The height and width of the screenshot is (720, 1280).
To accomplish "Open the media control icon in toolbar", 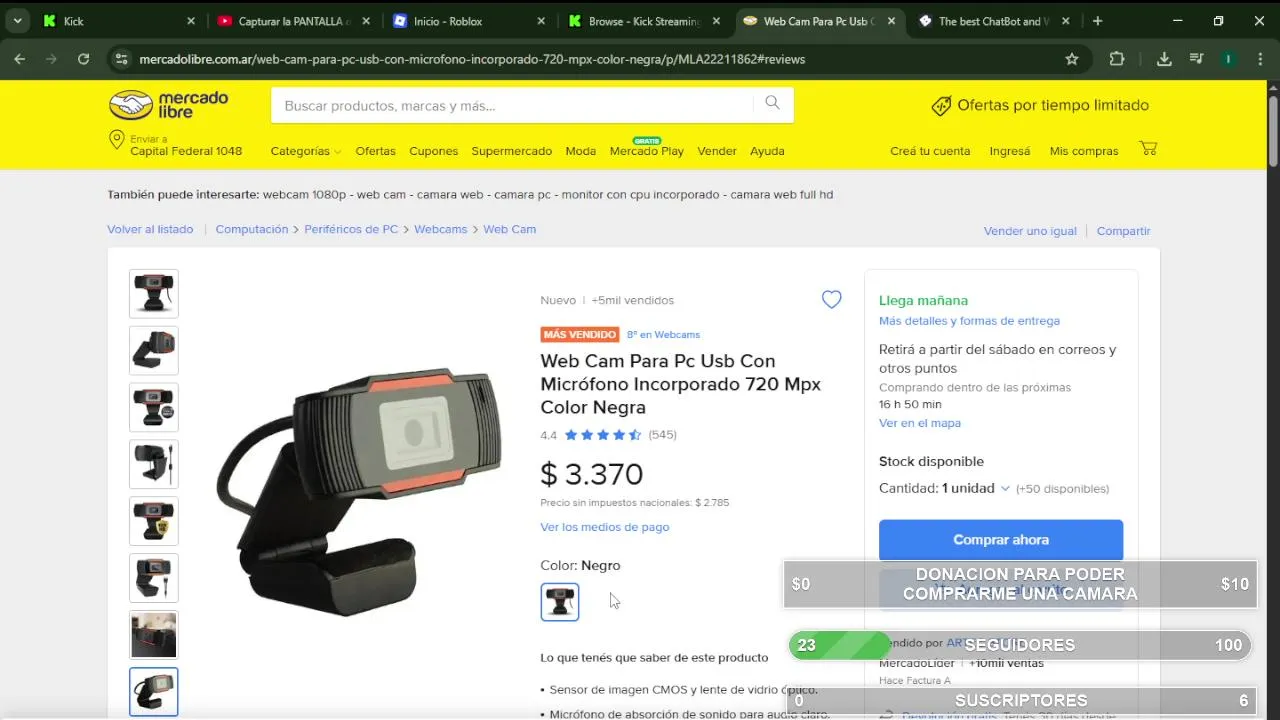I will tap(1196, 59).
